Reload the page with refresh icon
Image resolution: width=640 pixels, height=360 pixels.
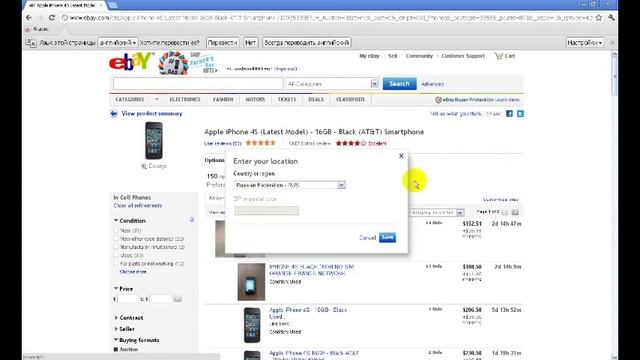(x=51, y=18)
